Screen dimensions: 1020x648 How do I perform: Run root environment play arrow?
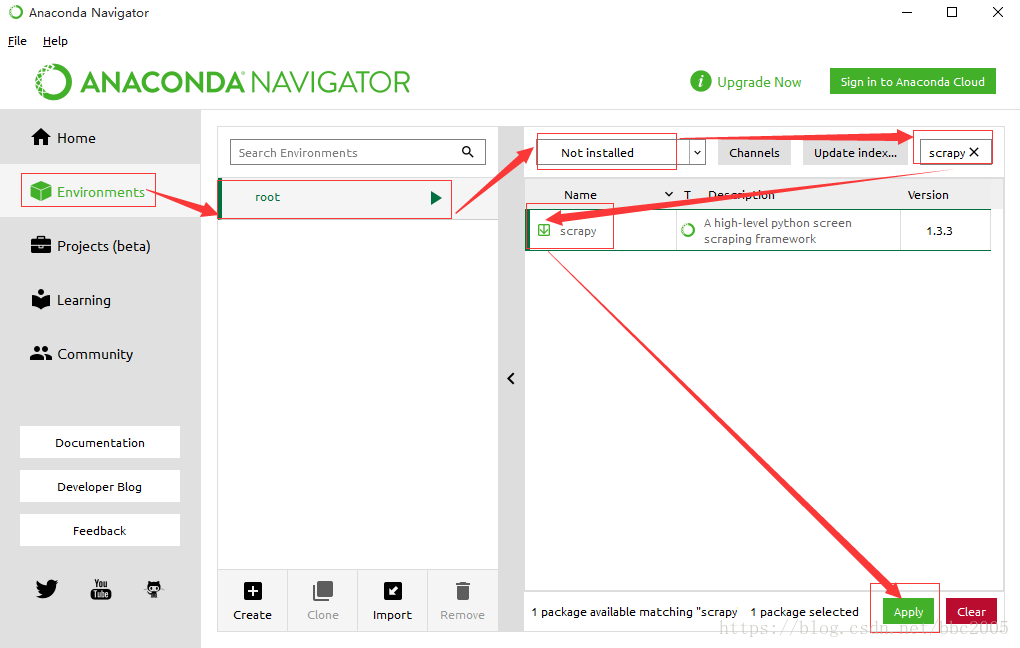436,198
